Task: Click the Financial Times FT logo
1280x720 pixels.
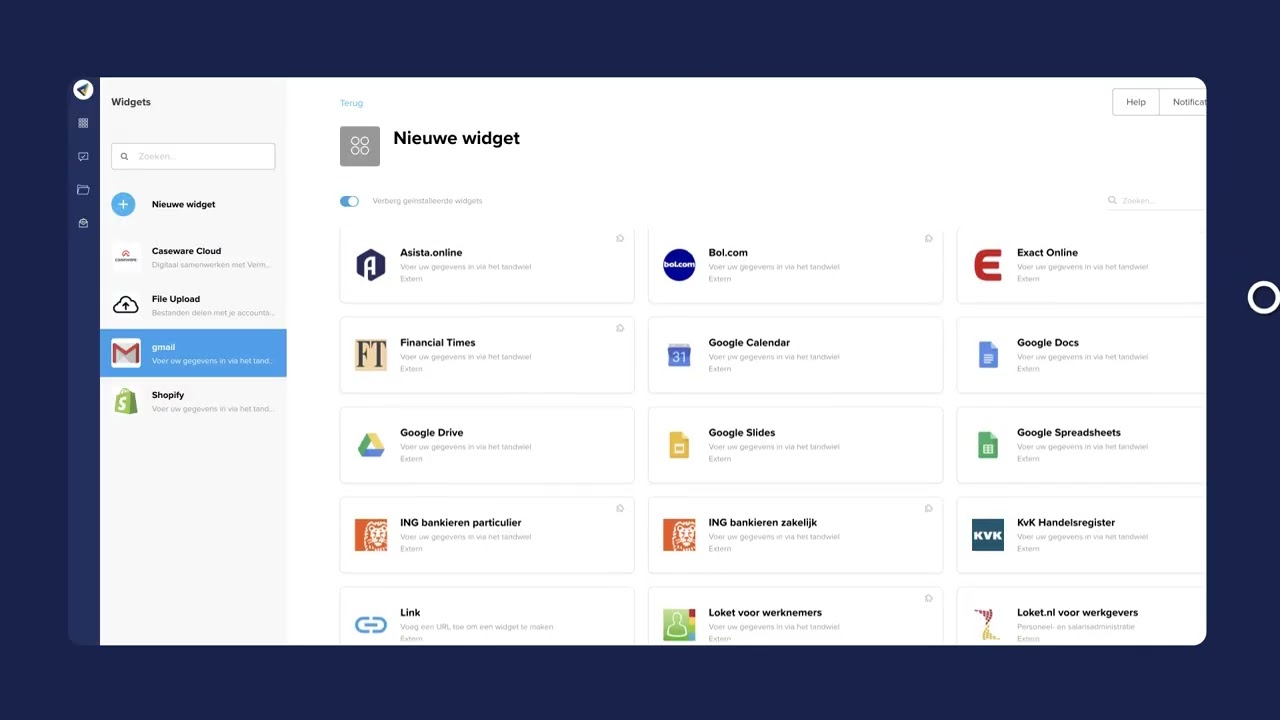Action: coord(371,355)
